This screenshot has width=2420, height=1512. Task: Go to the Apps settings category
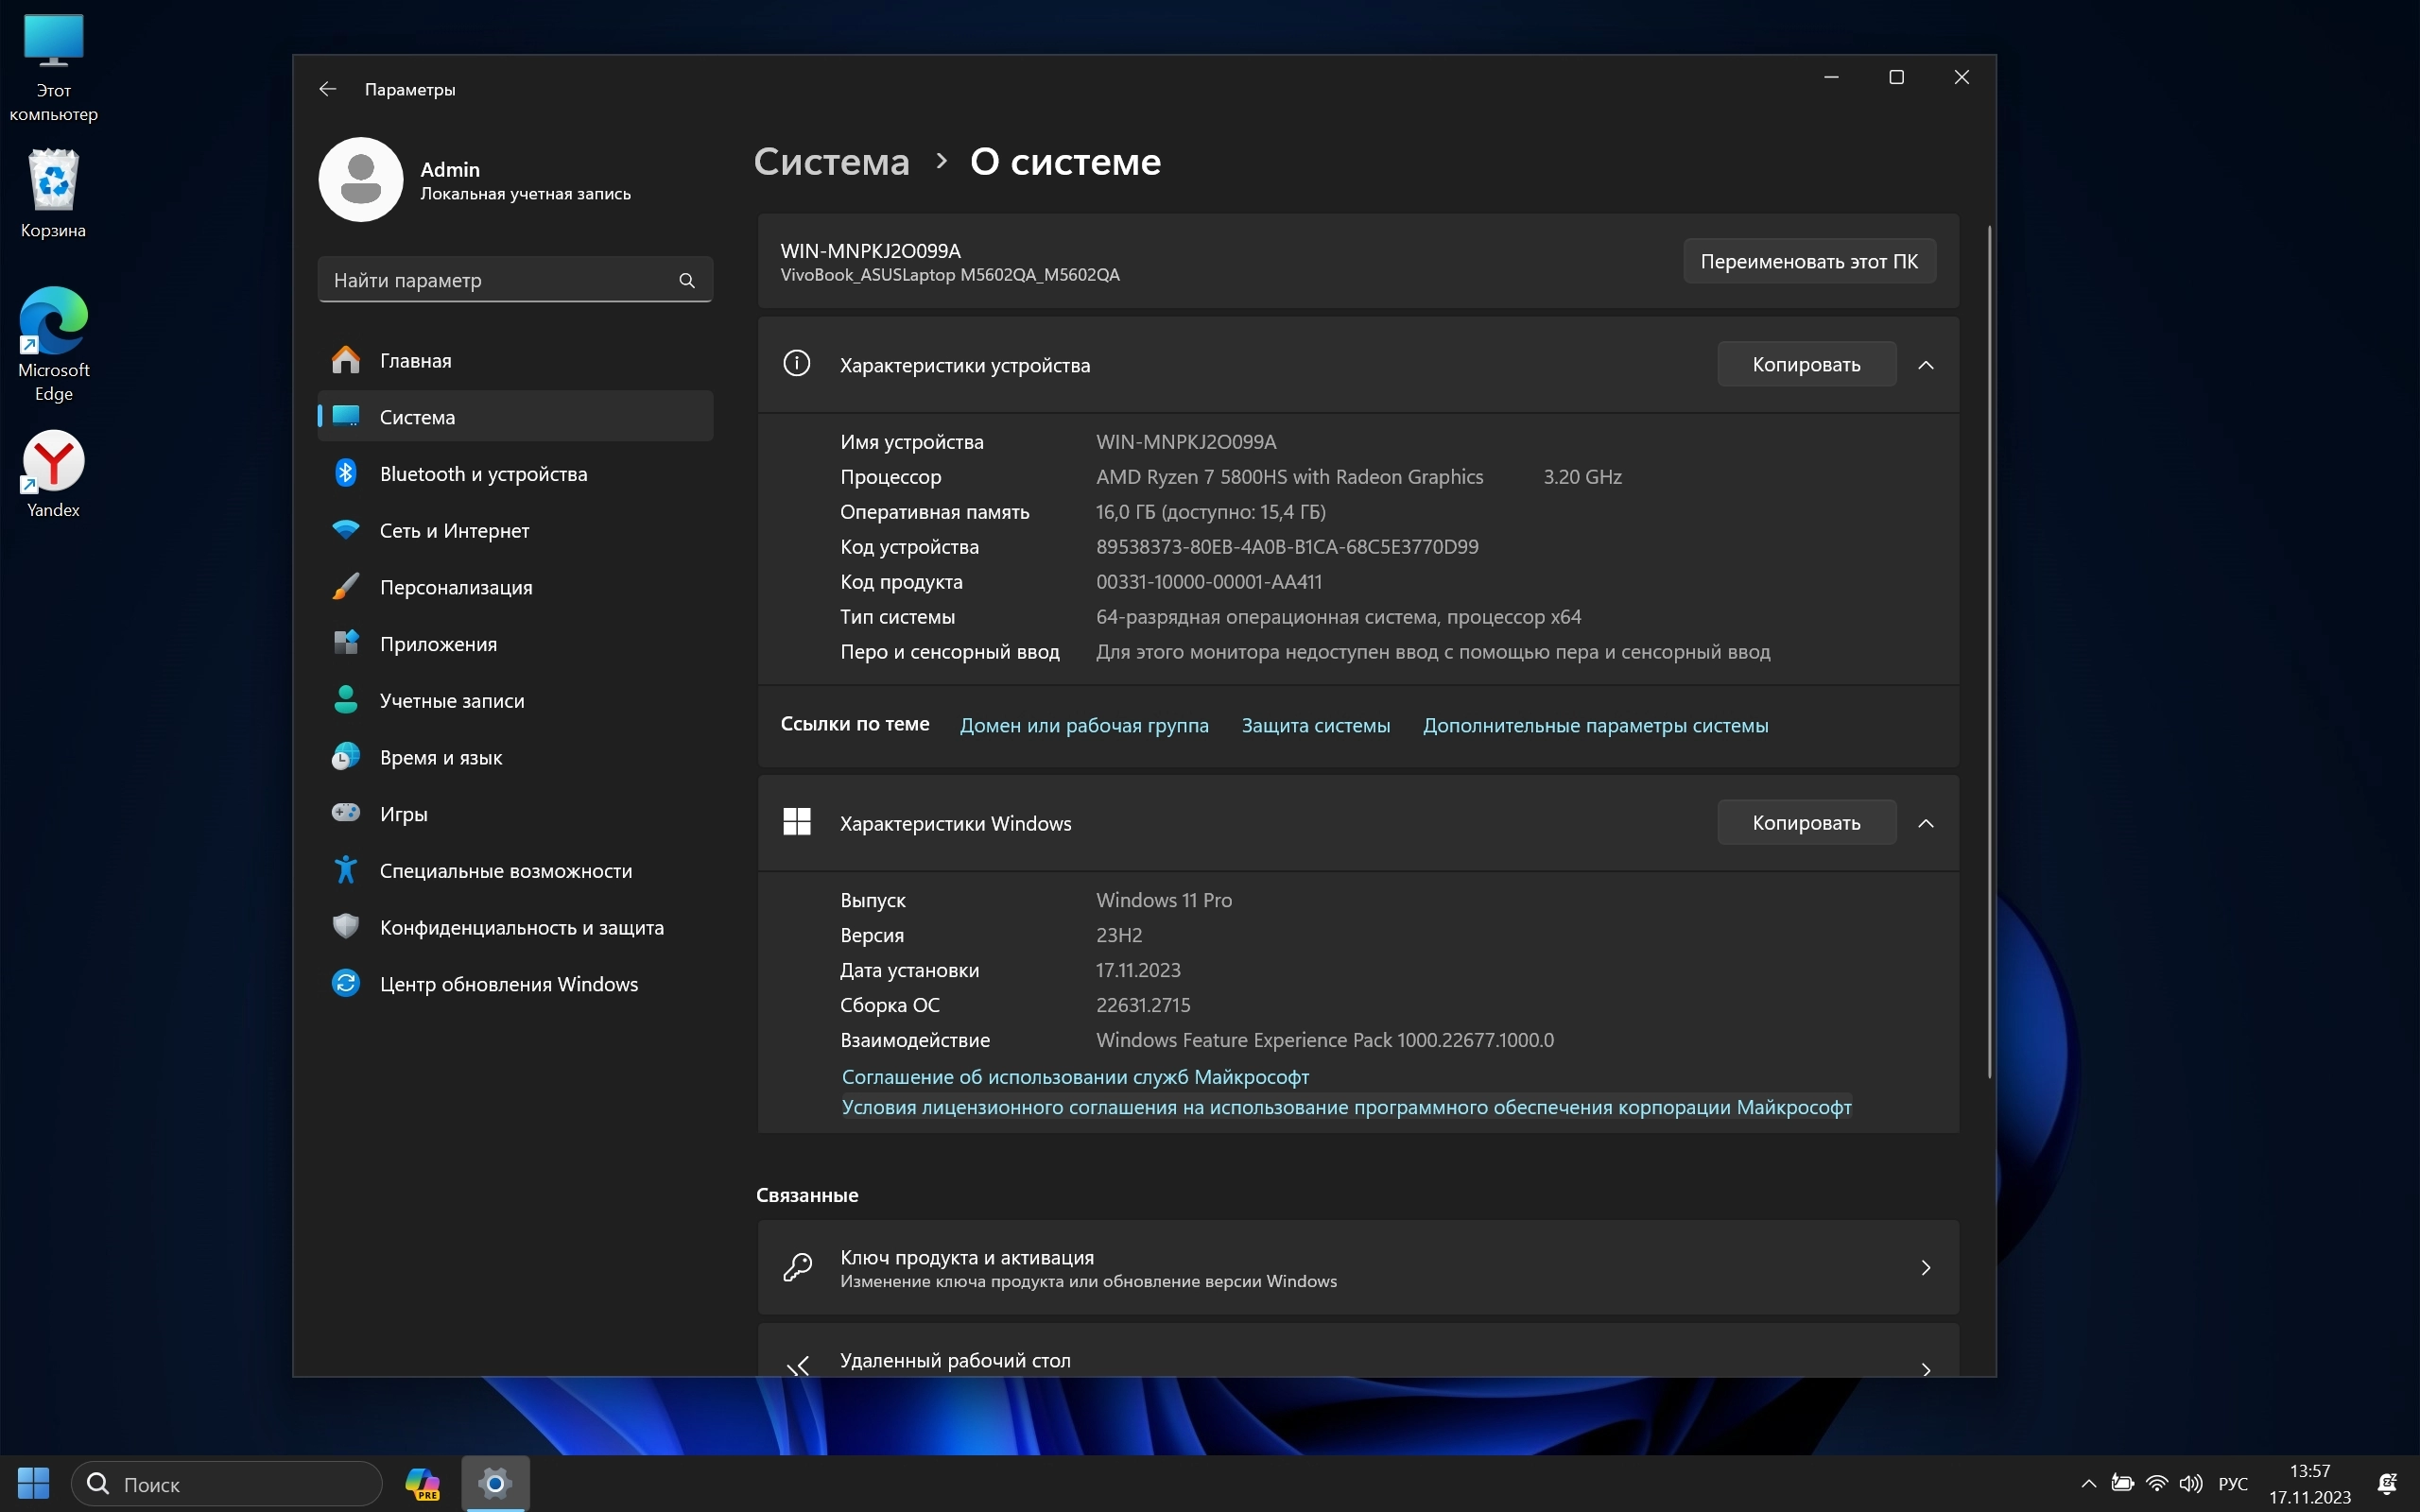point(438,644)
